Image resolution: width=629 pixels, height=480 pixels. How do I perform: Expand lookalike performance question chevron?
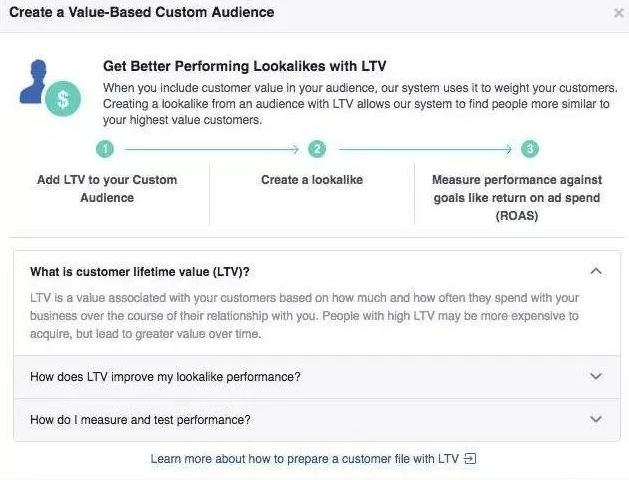click(x=596, y=376)
